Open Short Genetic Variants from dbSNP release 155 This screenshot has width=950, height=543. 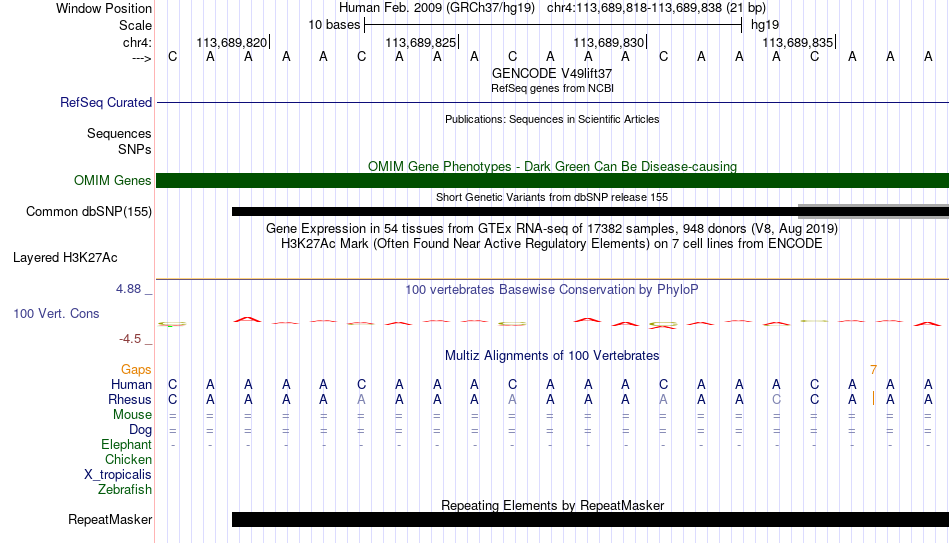(x=552, y=197)
